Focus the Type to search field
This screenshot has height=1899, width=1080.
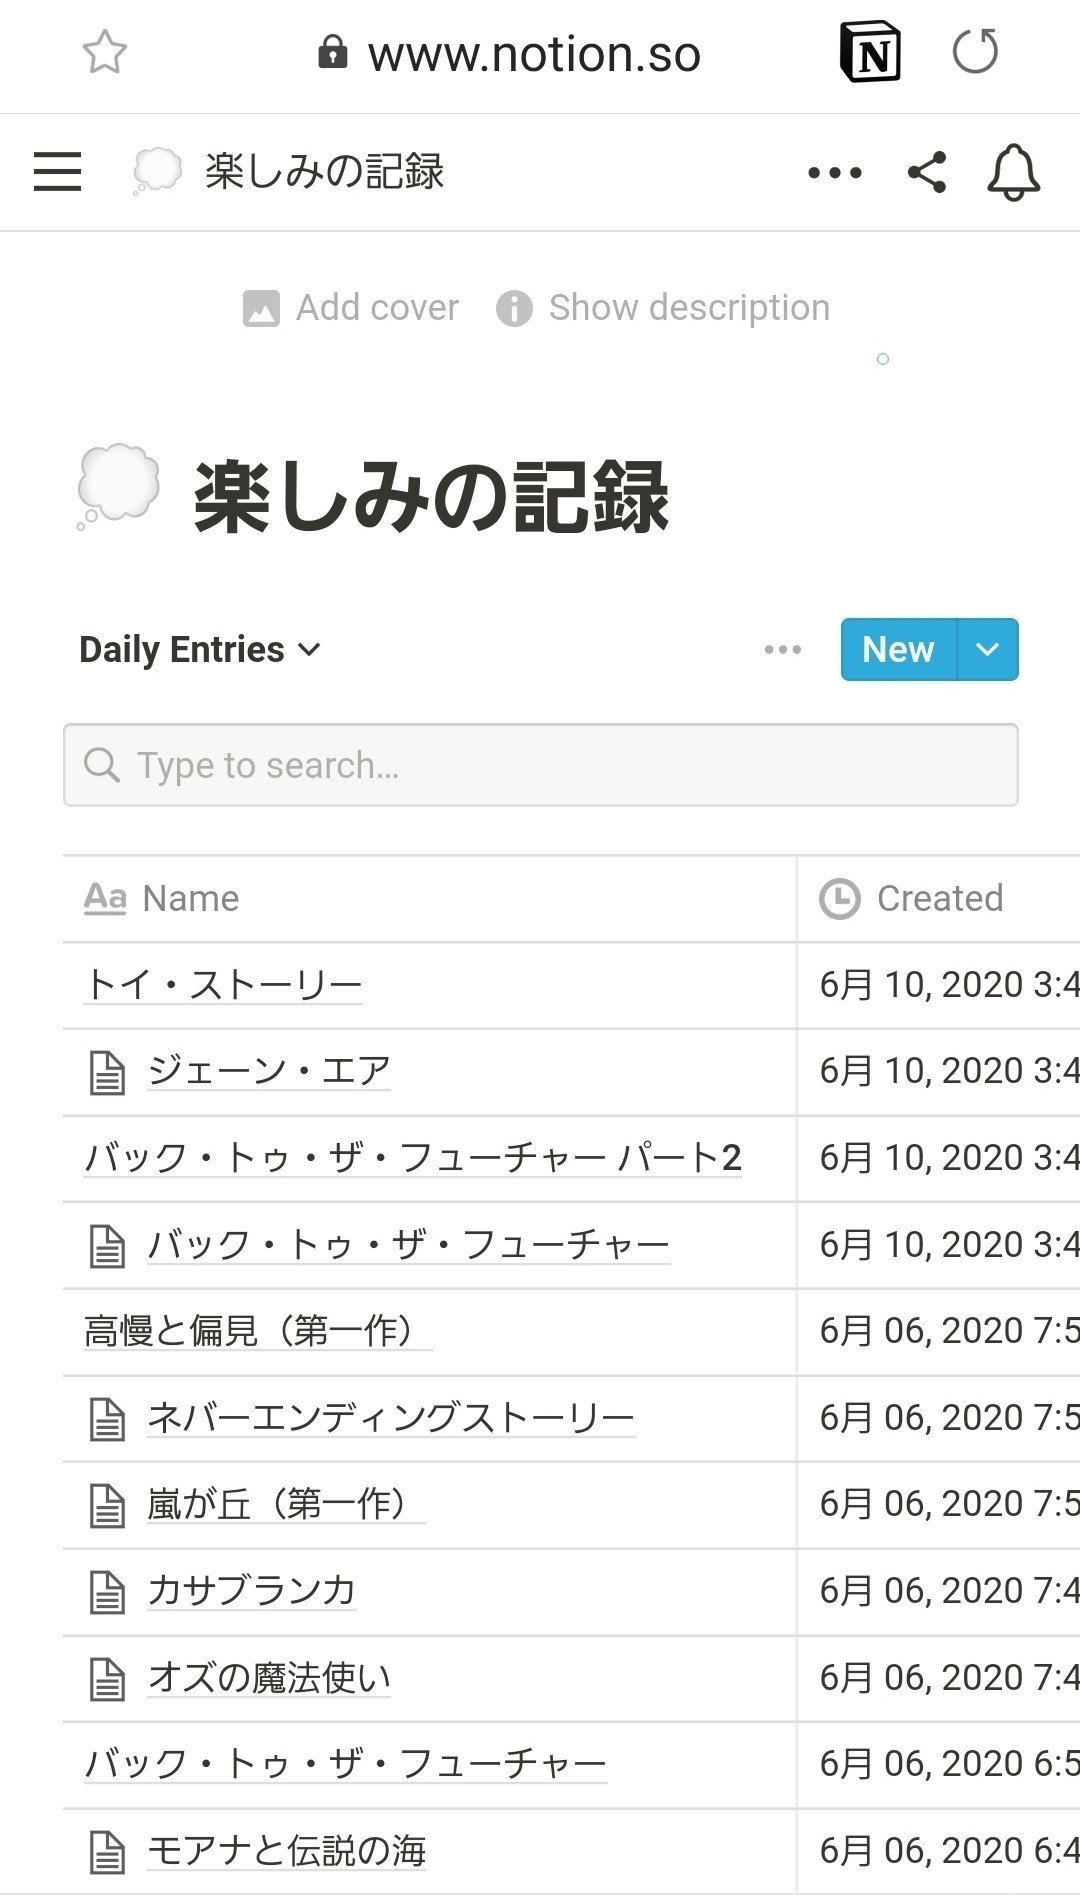(x=541, y=765)
